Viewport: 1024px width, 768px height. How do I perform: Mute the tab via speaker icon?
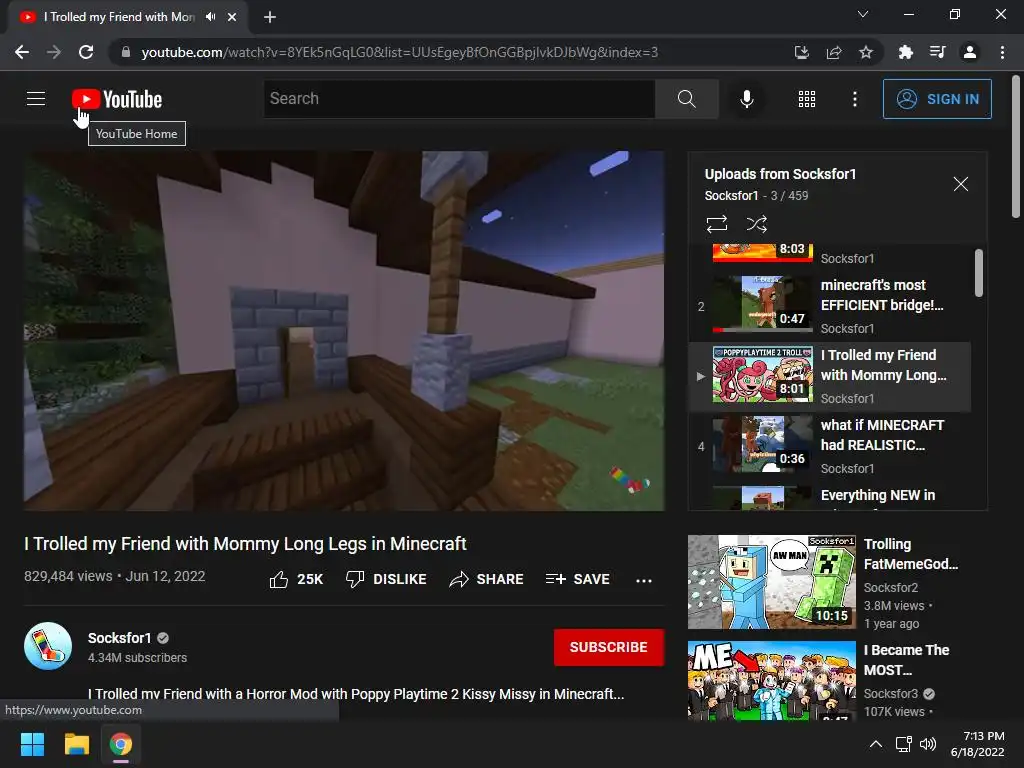click(x=210, y=17)
